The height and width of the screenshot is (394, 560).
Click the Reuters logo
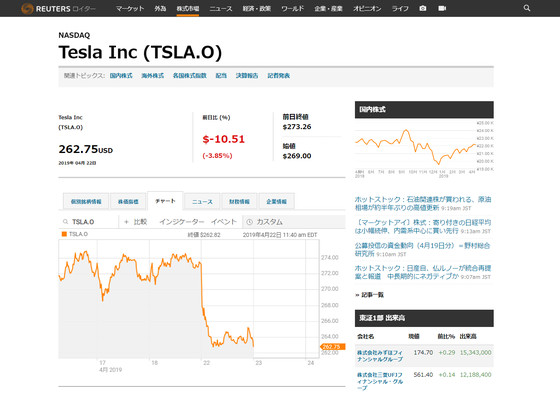58,8
